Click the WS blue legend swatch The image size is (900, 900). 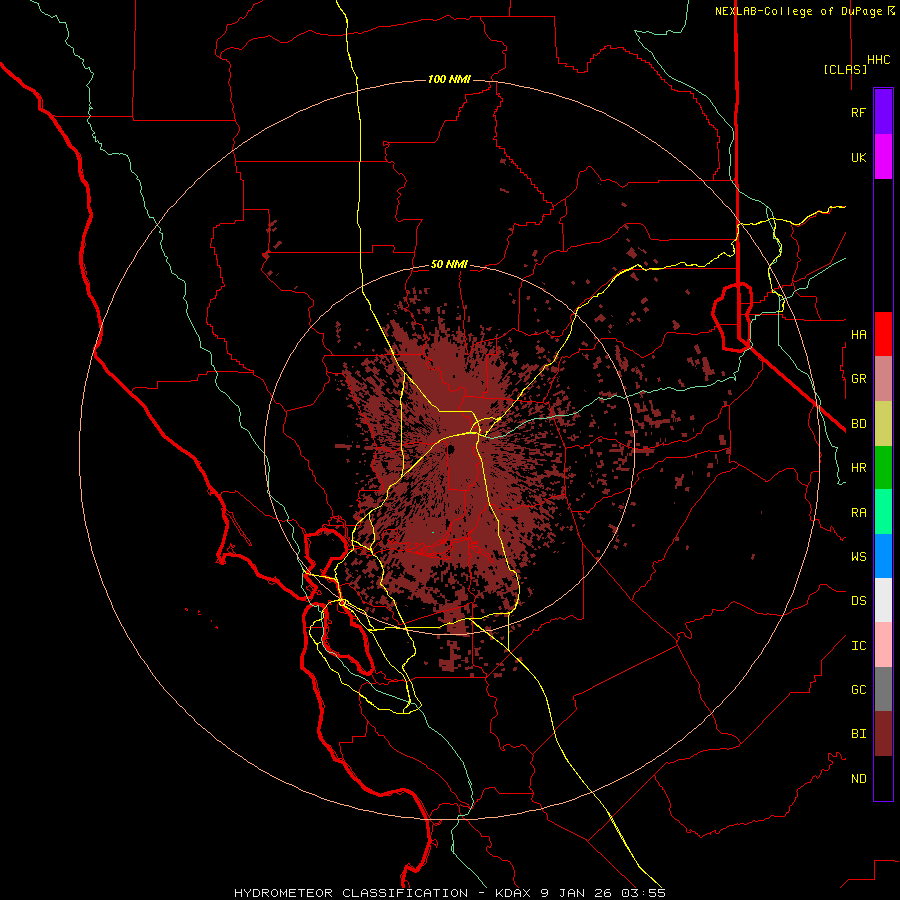[x=883, y=556]
